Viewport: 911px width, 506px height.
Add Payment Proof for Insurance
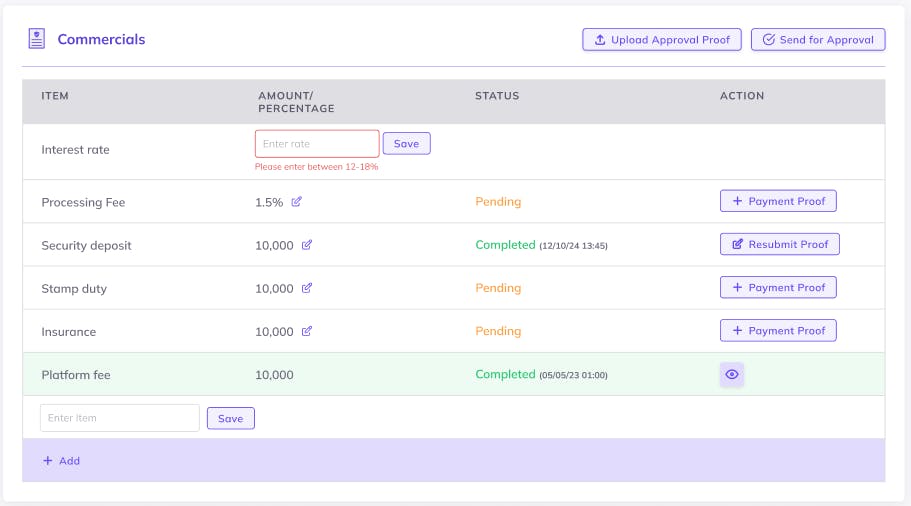pos(778,330)
